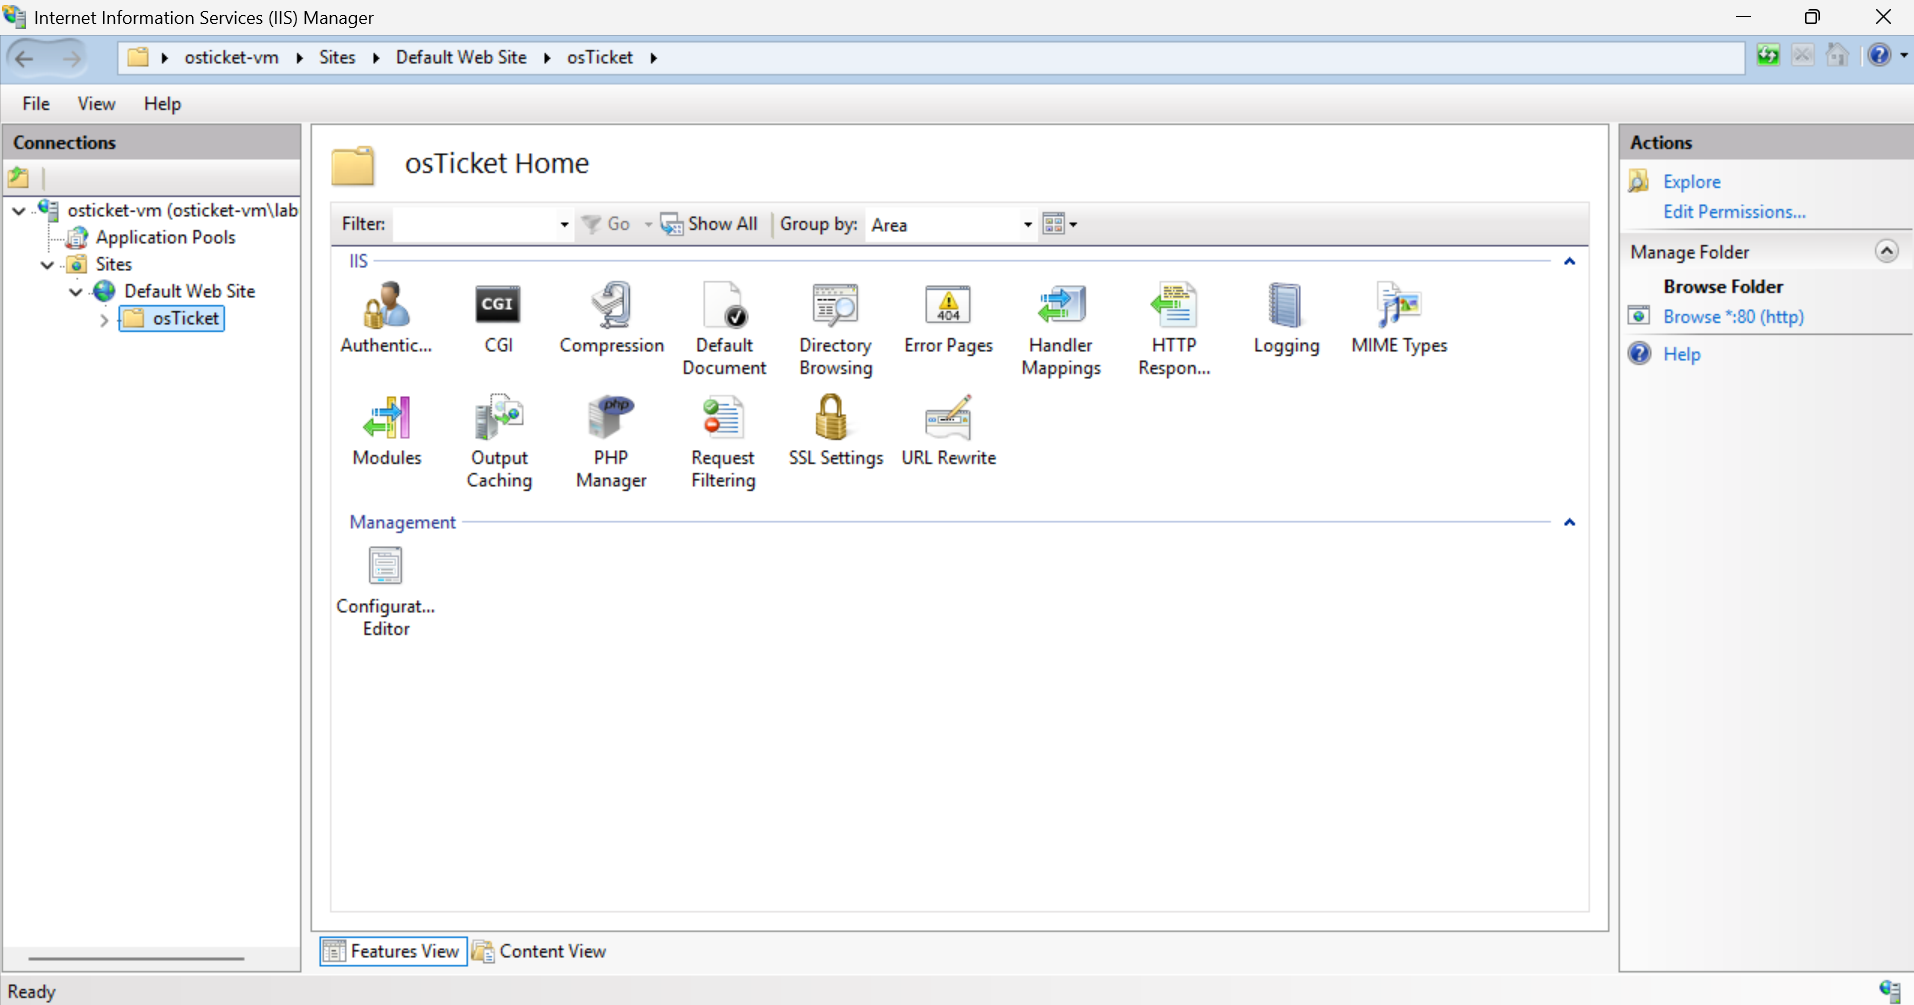Click the Show All button
Screen dimensions: 1914x1005
tap(709, 224)
